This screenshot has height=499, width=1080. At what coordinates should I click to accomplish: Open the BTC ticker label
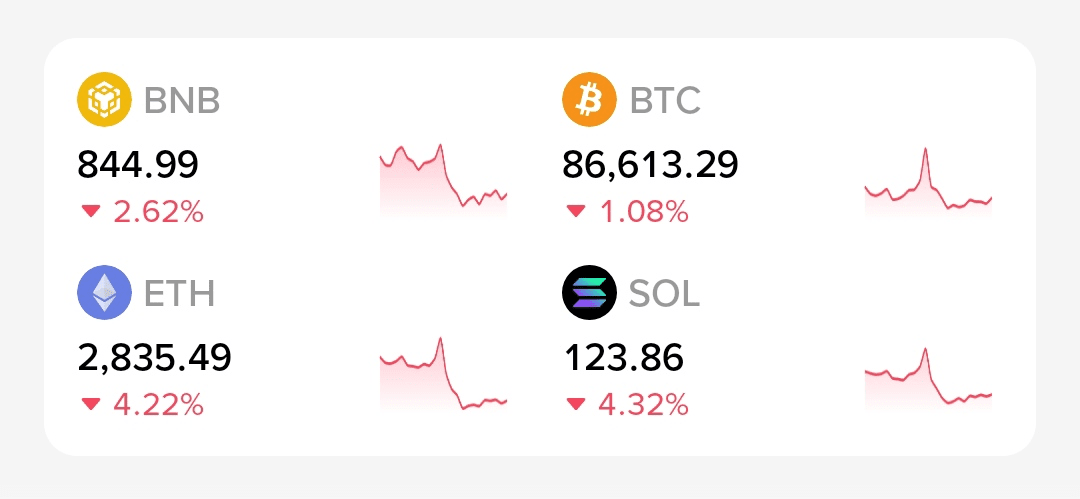pos(665,101)
